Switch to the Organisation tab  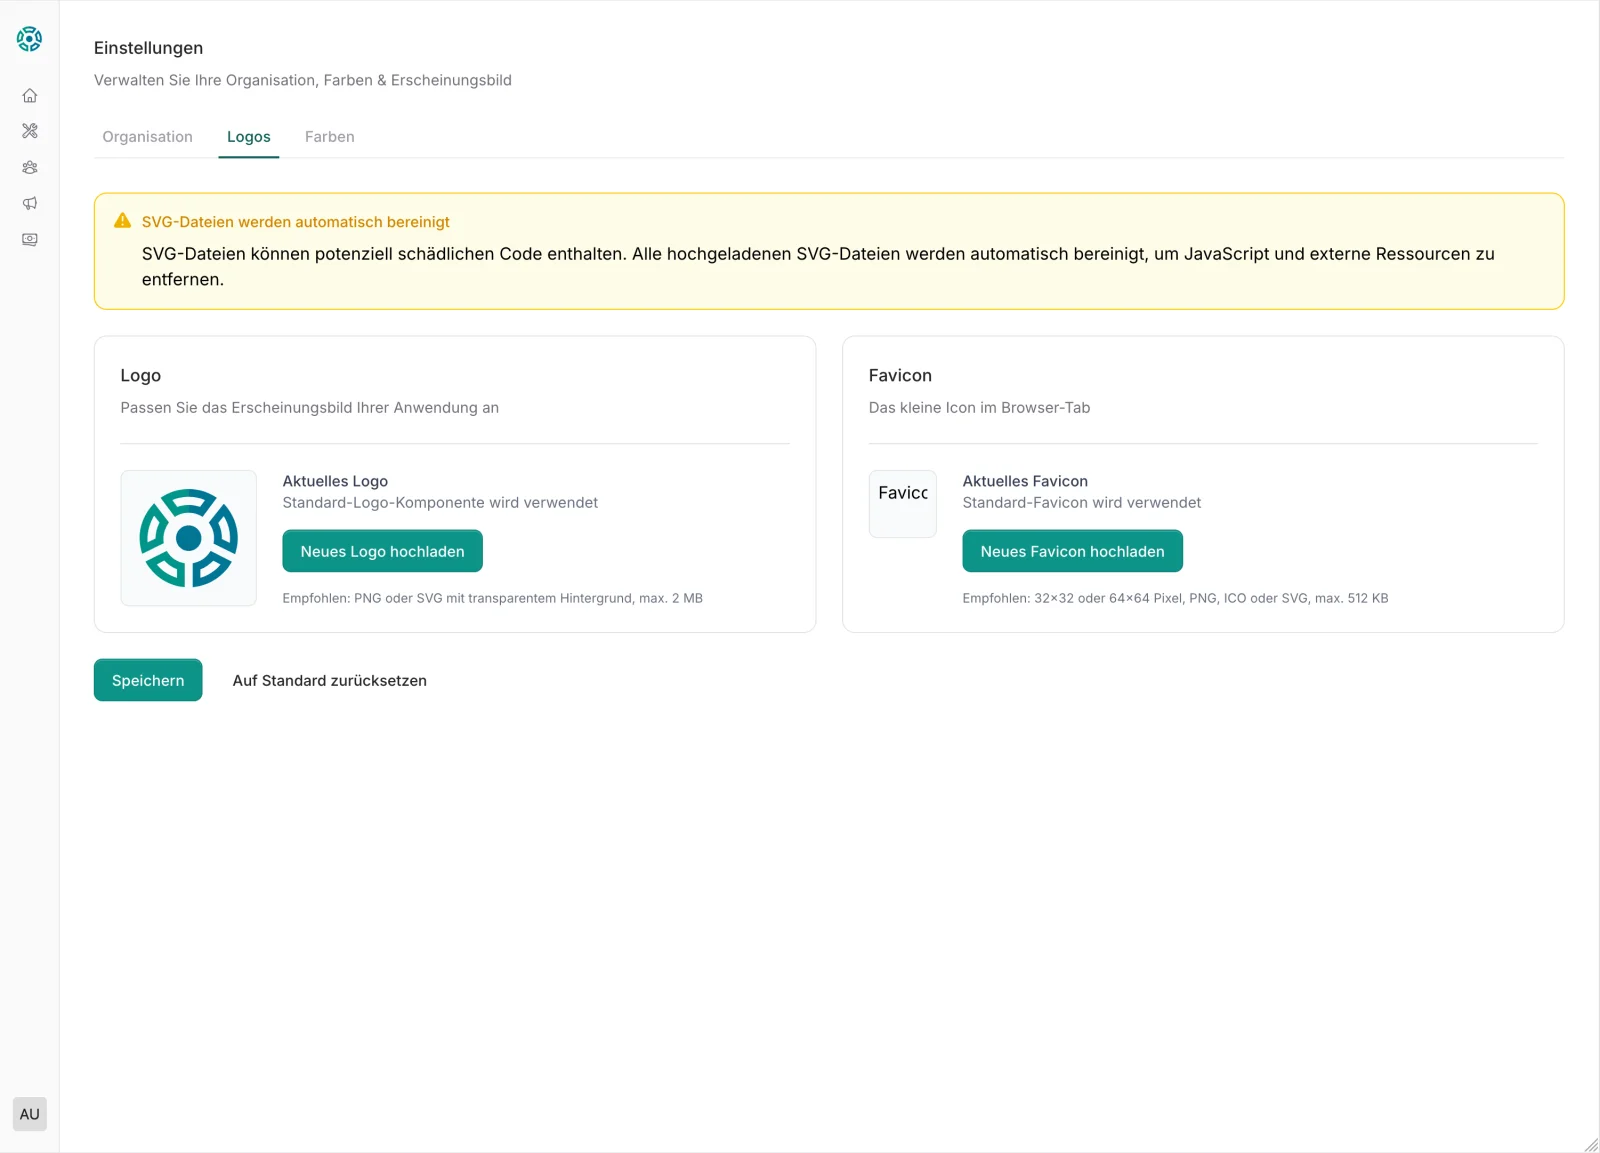[147, 137]
